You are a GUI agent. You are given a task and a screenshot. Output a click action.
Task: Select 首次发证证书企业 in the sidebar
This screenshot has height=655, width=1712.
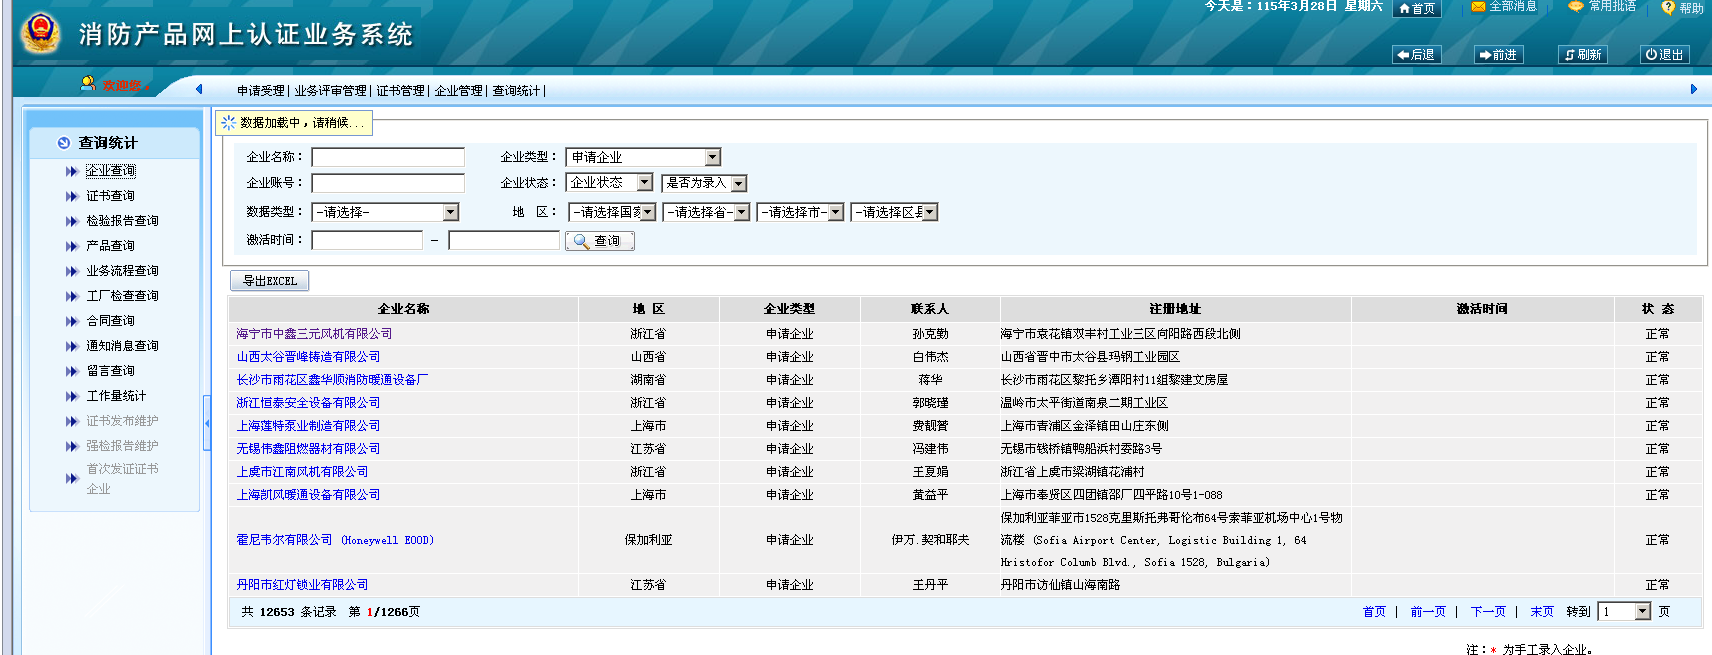[122, 478]
